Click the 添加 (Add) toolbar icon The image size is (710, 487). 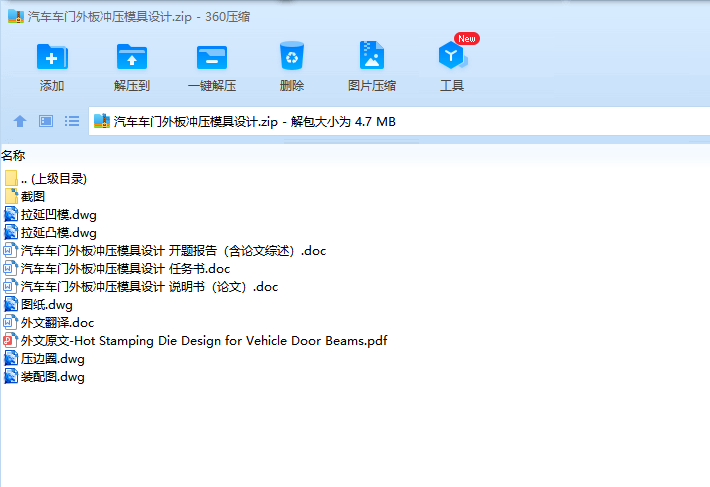point(52,57)
